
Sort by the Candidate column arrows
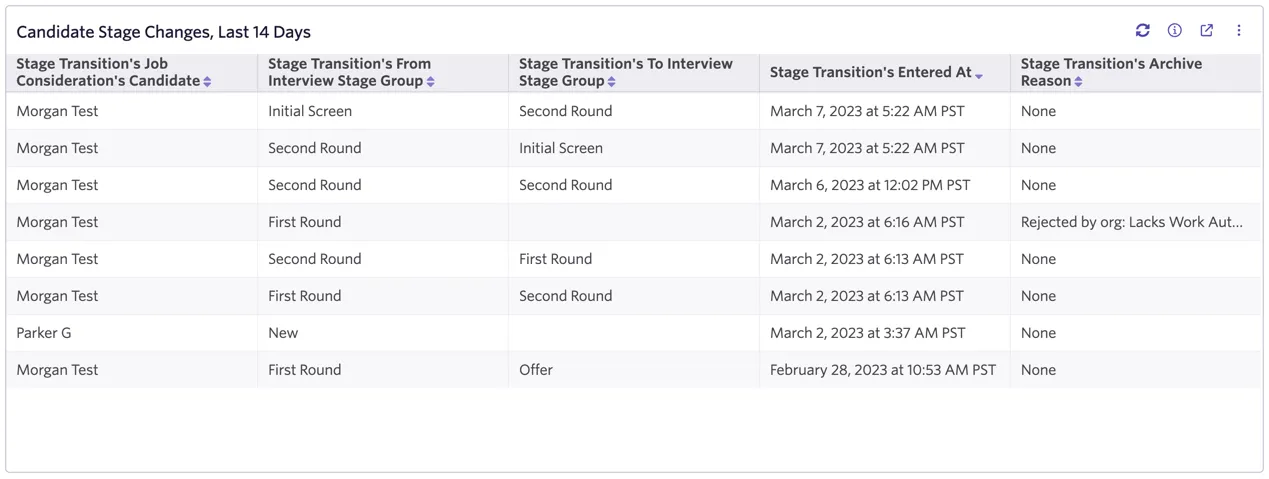pyautogui.click(x=207, y=82)
